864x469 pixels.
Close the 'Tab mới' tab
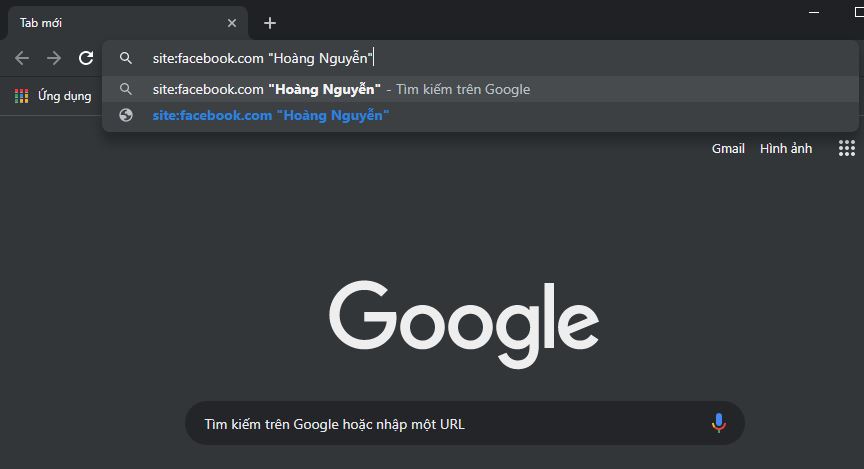pos(232,23)
